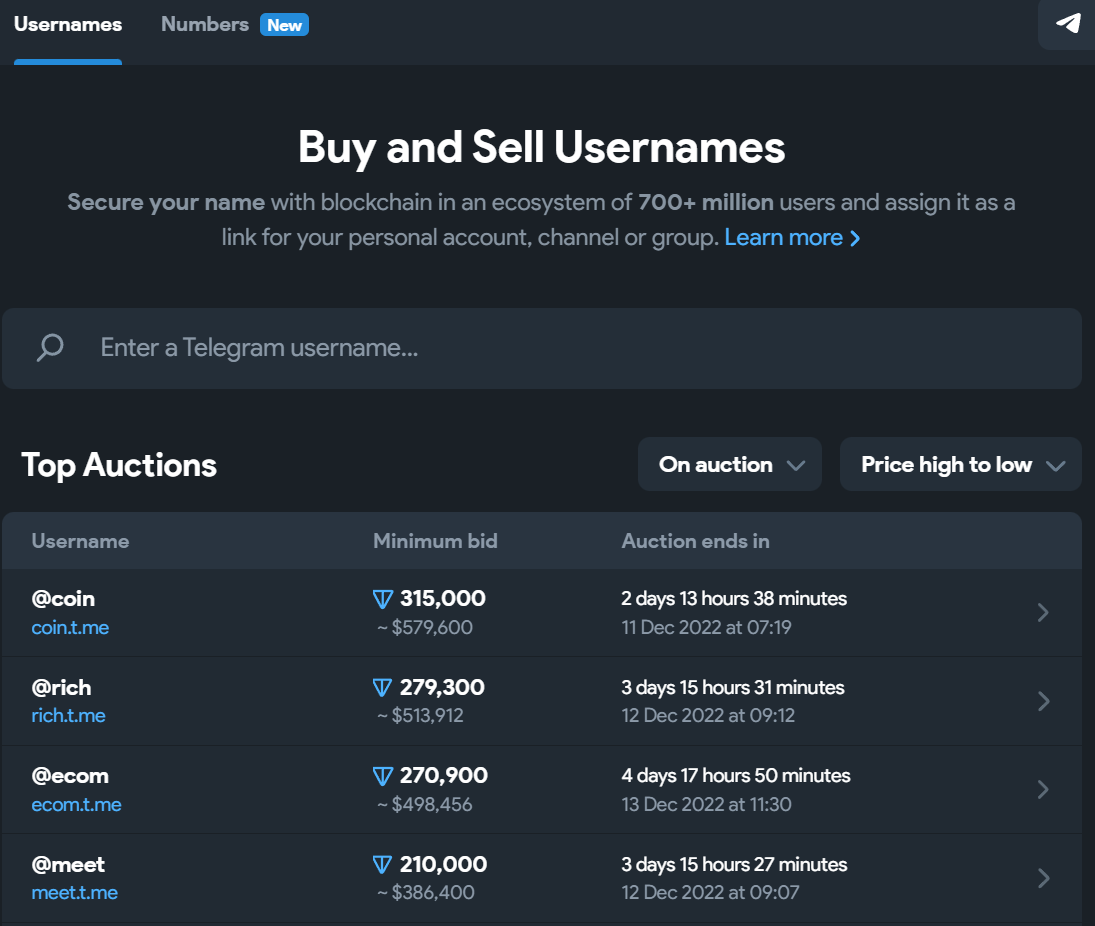Click the Telegram paper plane icon
The width and height of the screenshot is (1095, 926).
tap(1068, 24)
